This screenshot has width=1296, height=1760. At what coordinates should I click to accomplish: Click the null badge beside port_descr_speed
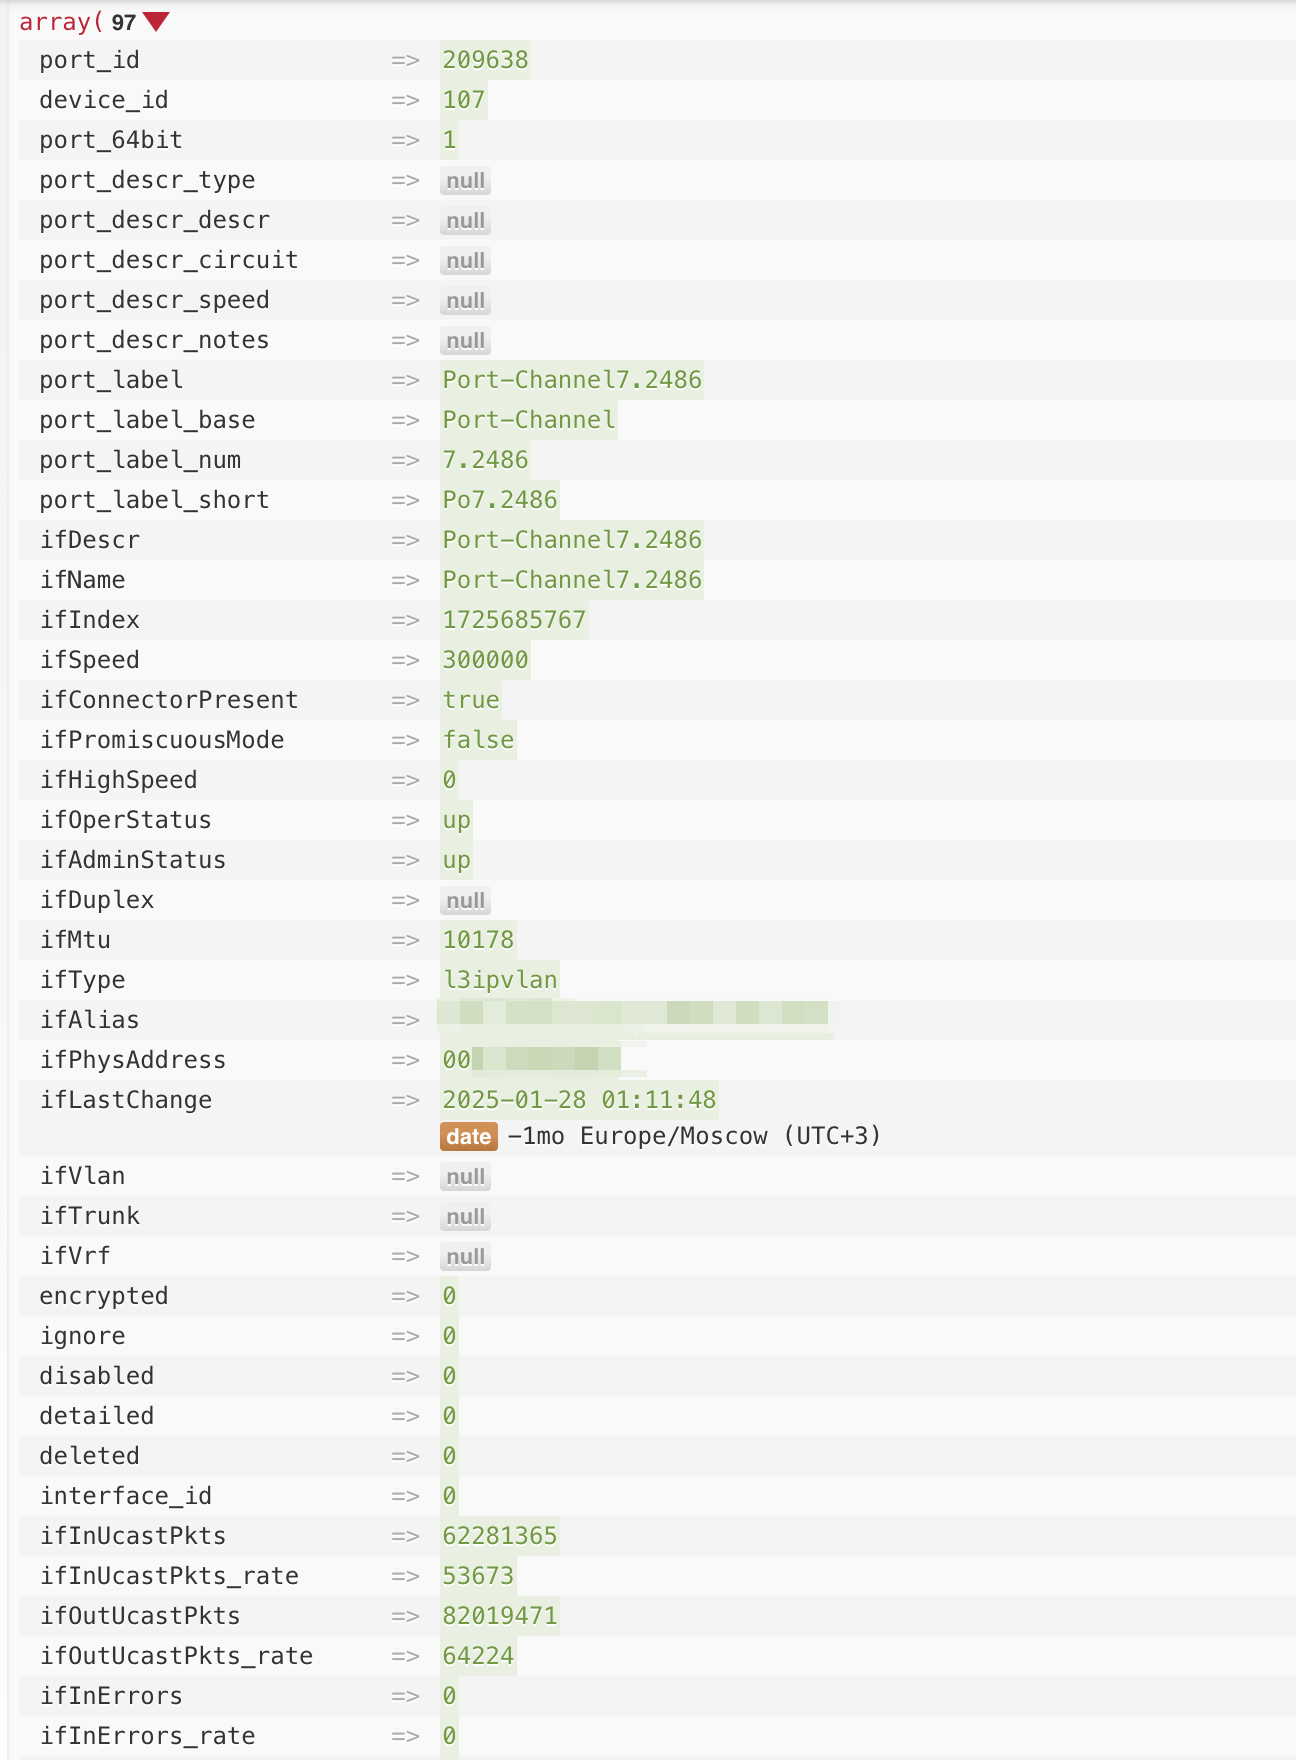(465, 301)
